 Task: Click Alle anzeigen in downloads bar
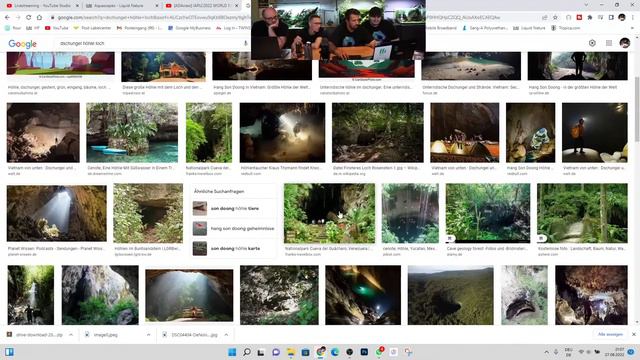[610, 334]
